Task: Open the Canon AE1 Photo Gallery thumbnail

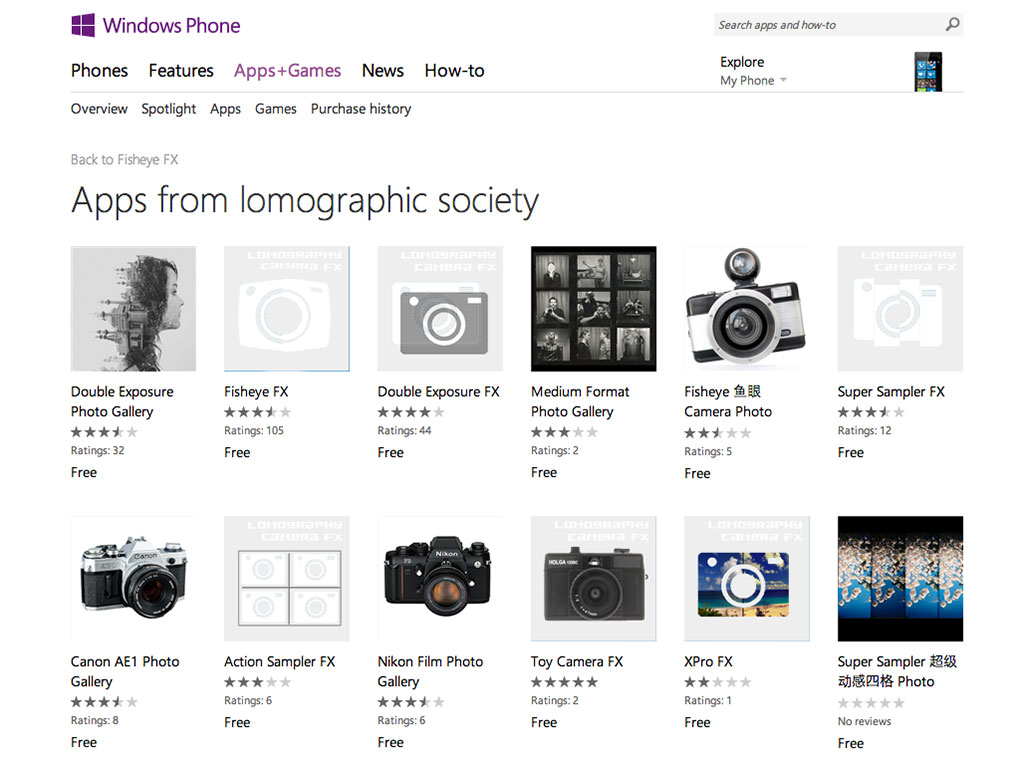Action: (x=133, y=579)
